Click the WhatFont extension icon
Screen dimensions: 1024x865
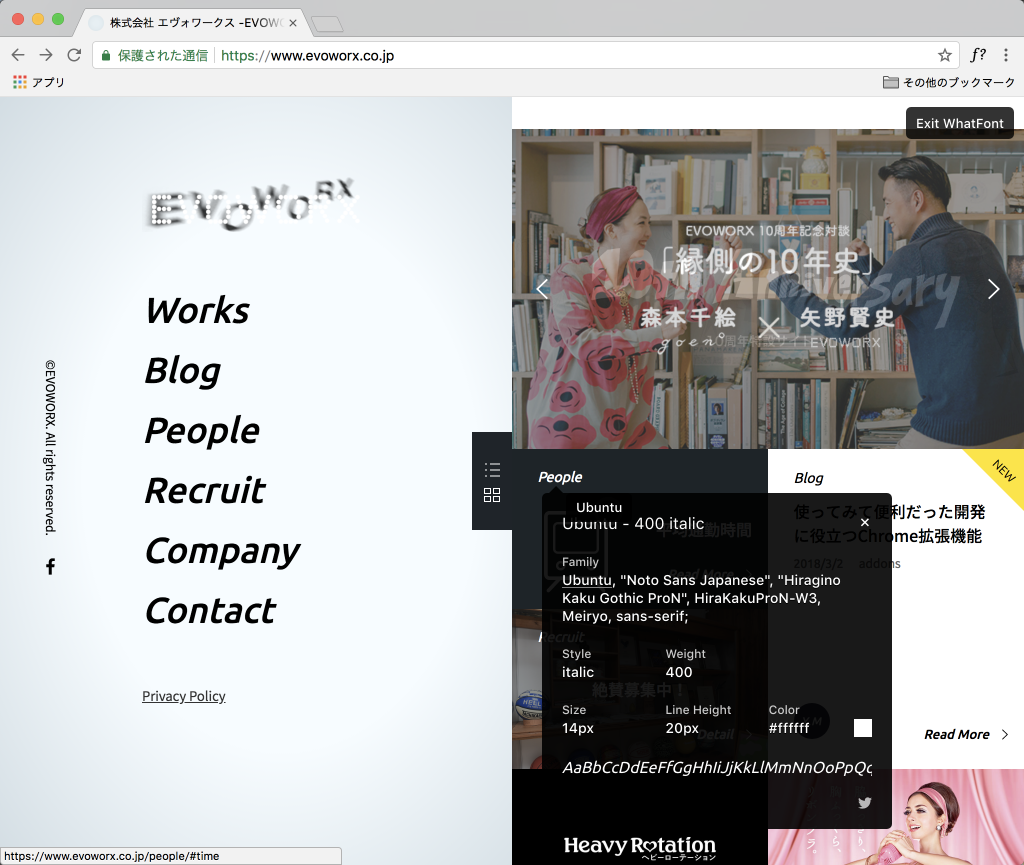tap(978, 55)
